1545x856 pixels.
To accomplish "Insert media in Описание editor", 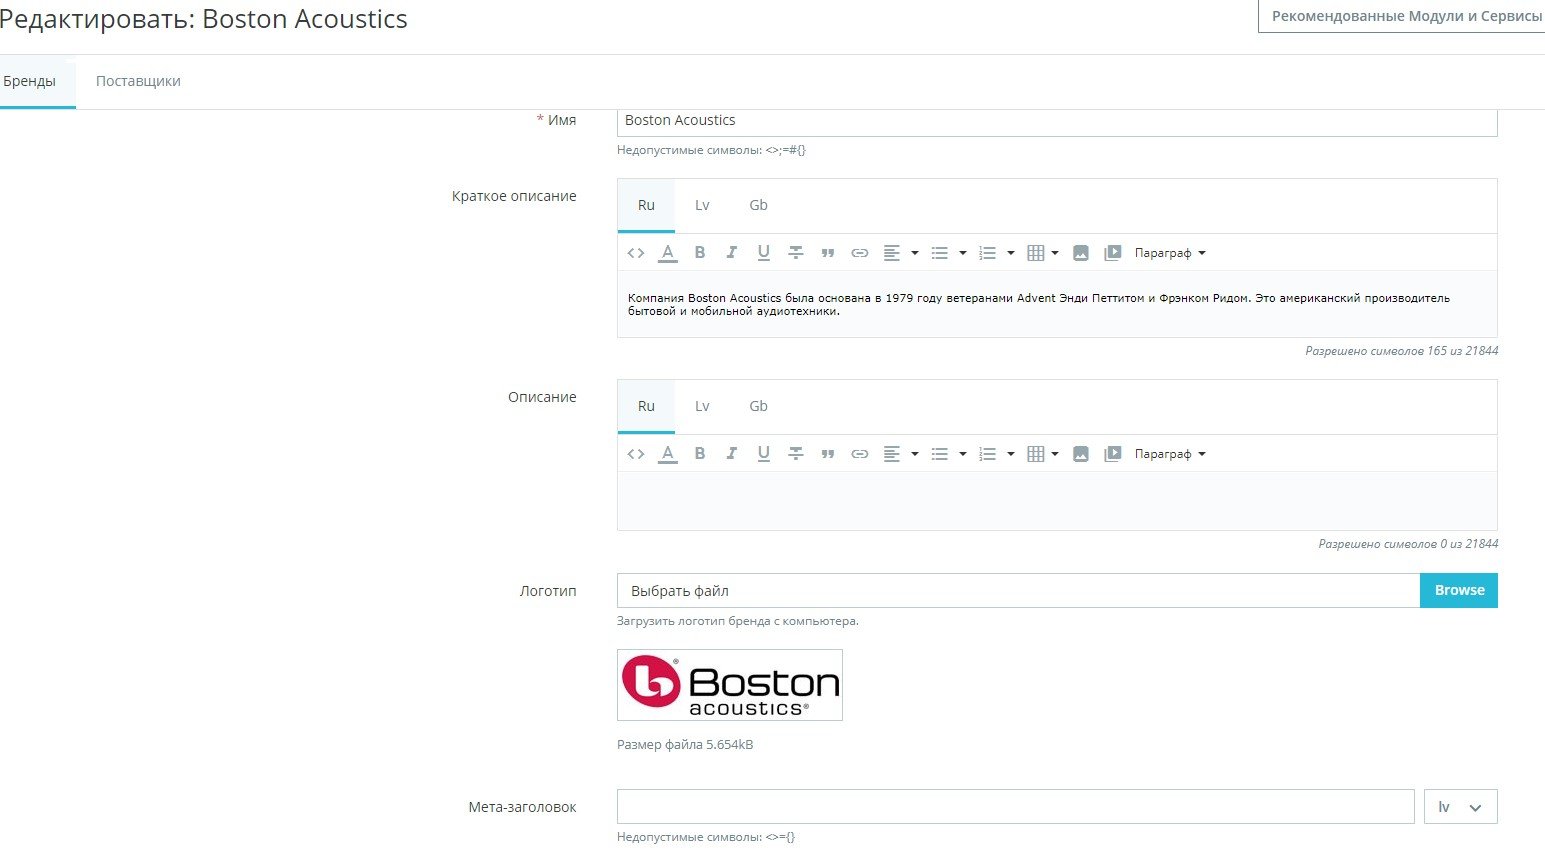I will coord(1112,454).
